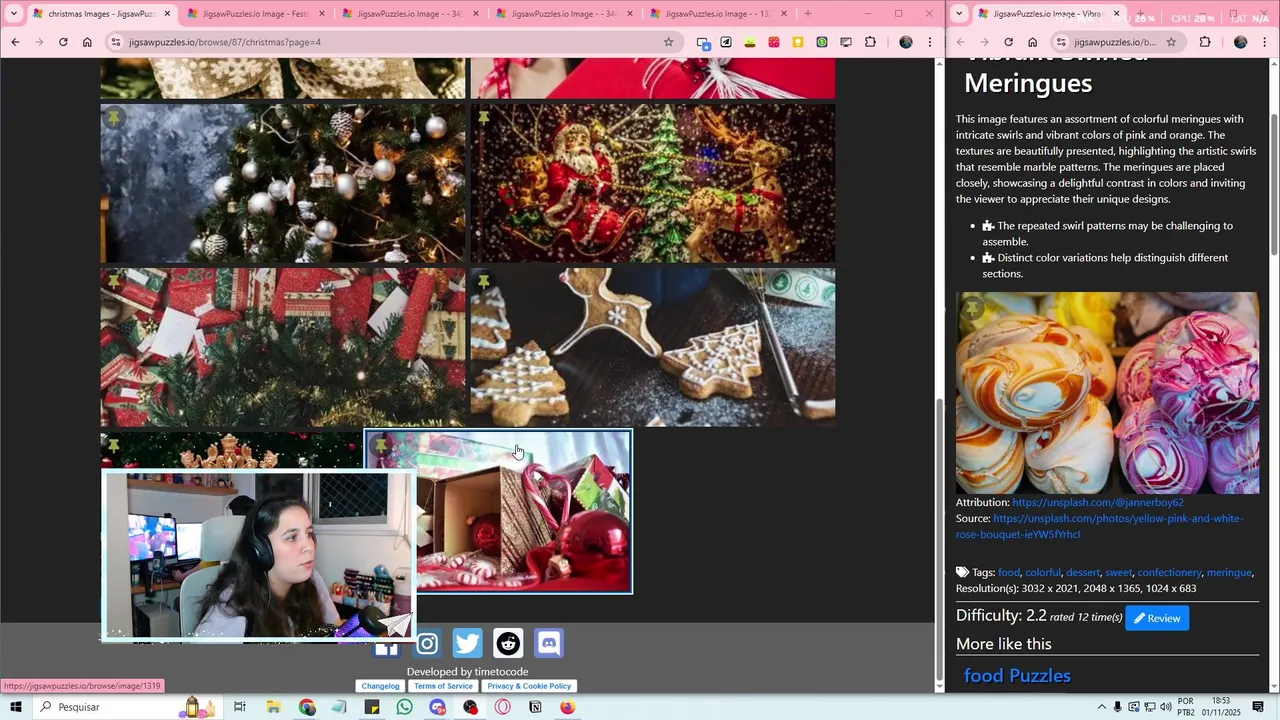Viewport: 1280px width, 720px height.
Task: Open meringues image in right window
Action: (x=1107, y=393)
